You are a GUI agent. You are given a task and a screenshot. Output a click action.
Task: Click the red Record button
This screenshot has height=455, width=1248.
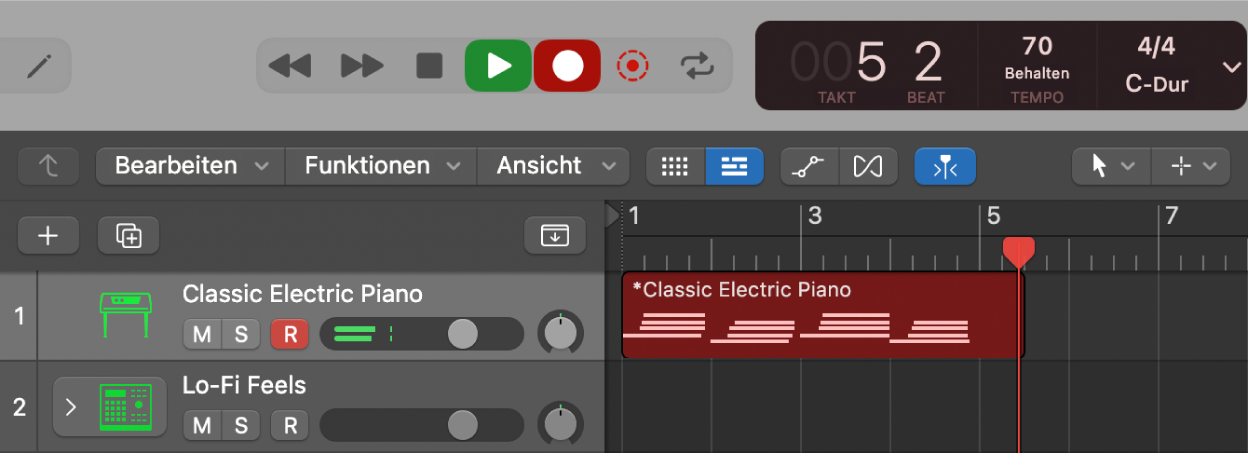pos(567,66)
